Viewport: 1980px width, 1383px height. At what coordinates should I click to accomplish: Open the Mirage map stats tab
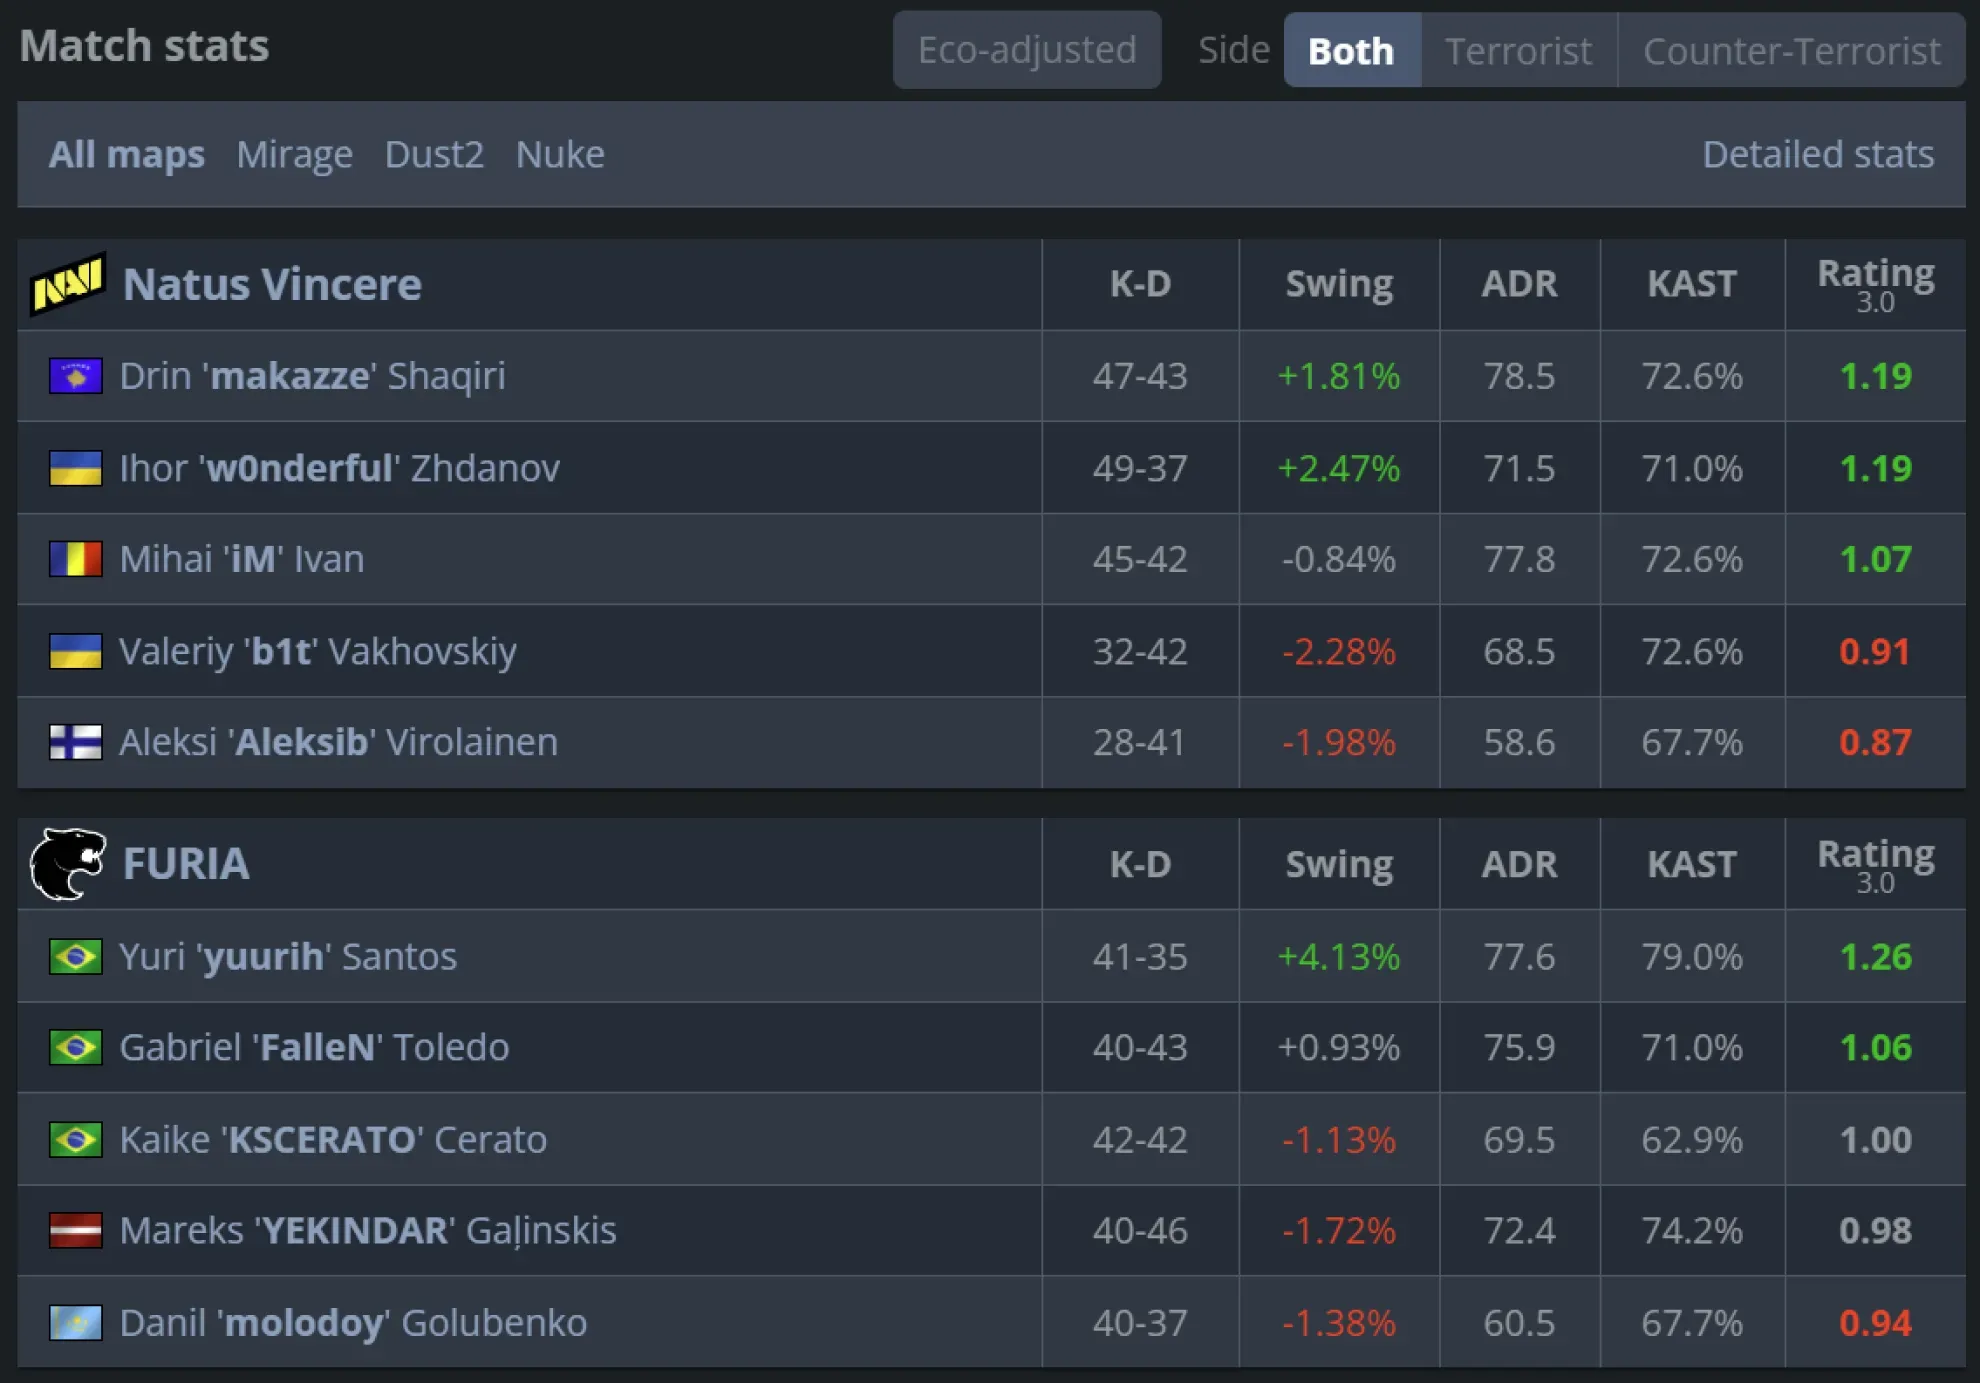(x=294, y=154)
